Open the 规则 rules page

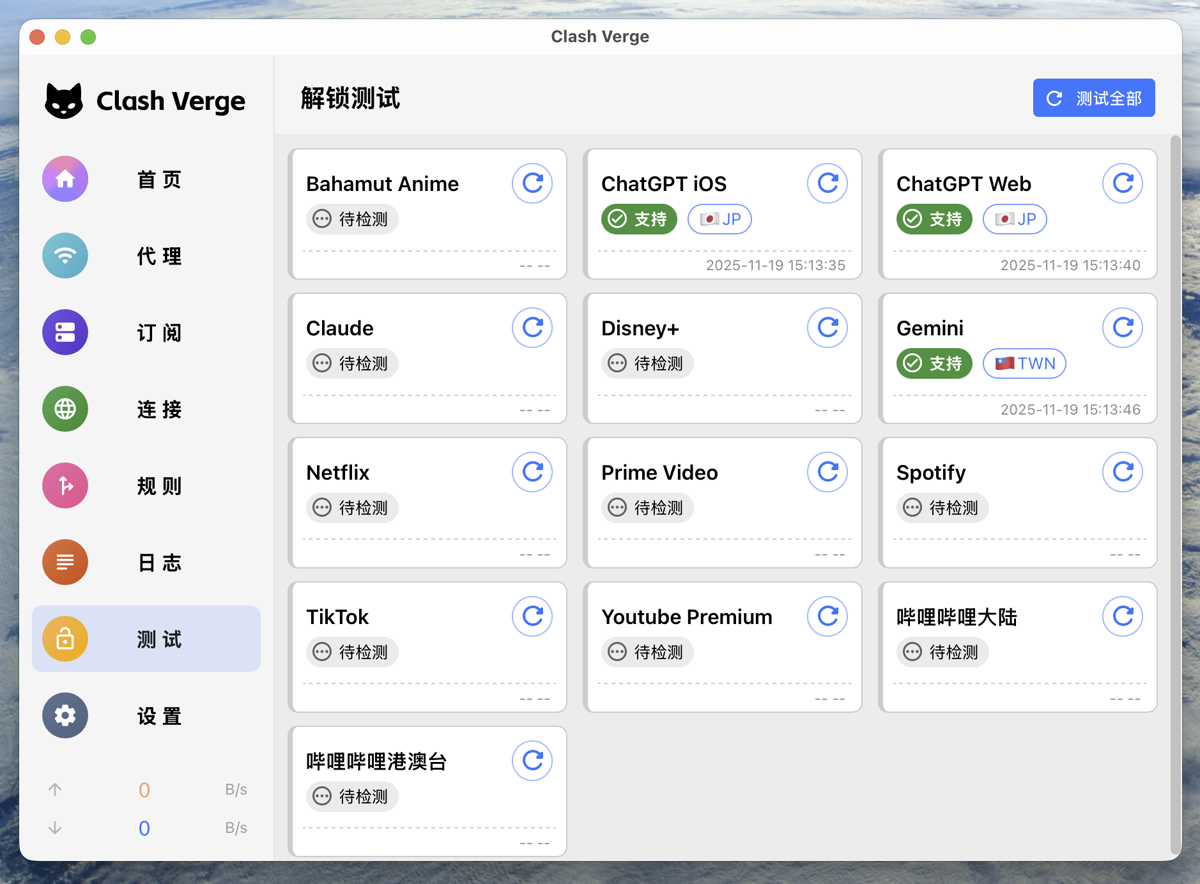146,486
